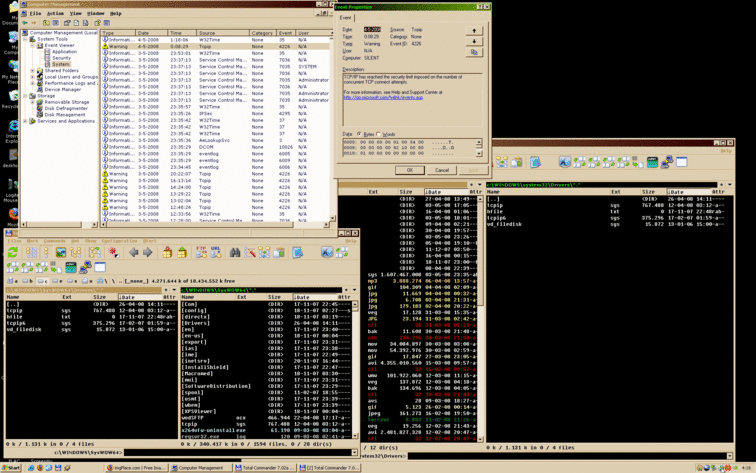The height and width of the screenshot is (473, 756).
Task: Select the Bytes radio button
Action: 359,134
